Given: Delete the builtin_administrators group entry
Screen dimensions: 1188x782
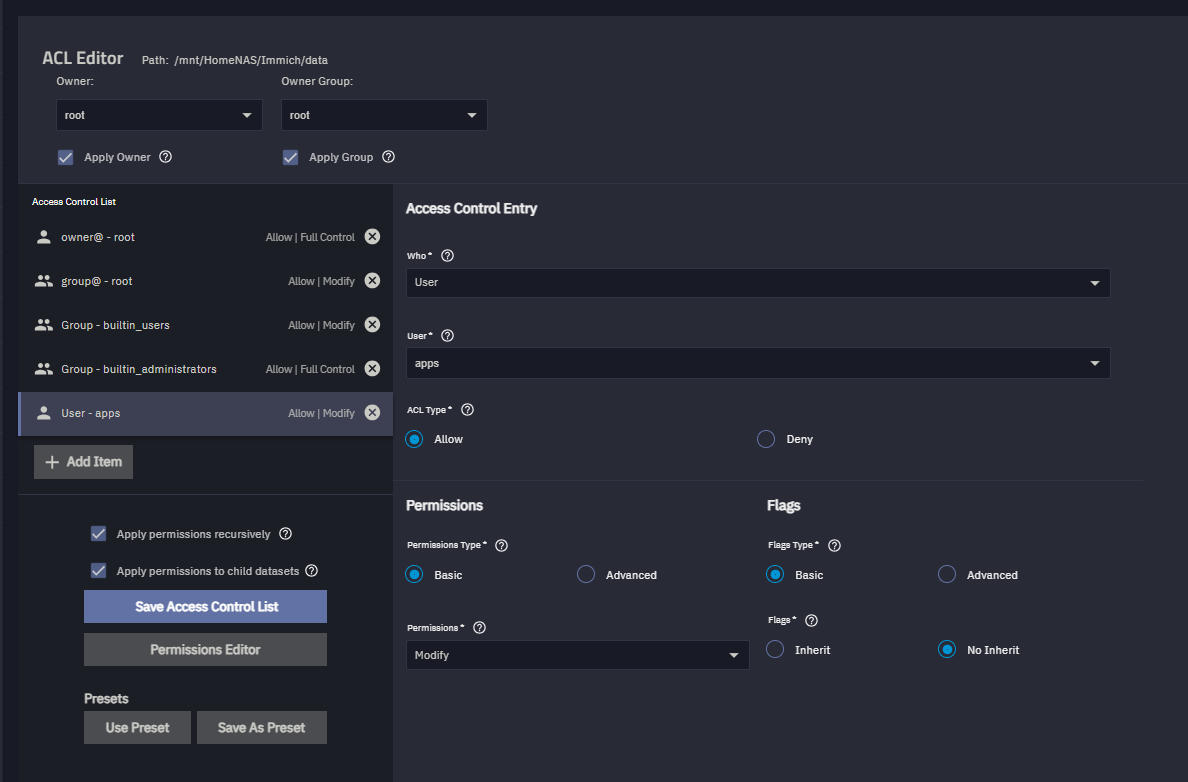Looking at the screenshot, I should (372, 369).
